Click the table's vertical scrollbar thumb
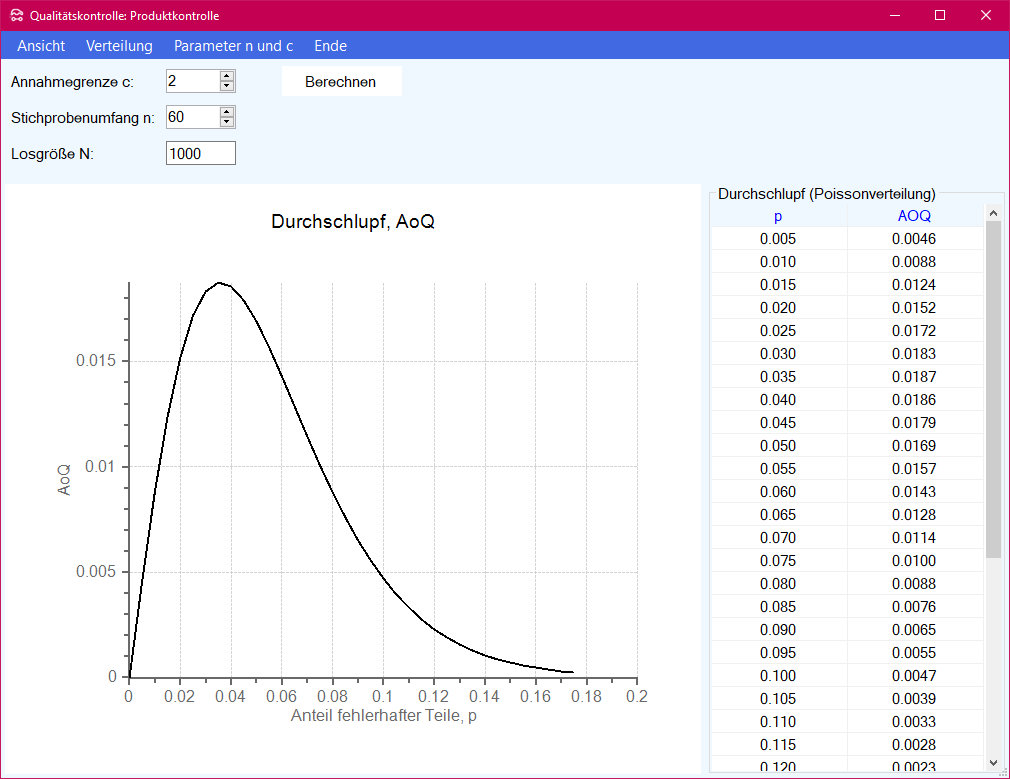The width and height of the screenshot is (1010, 779). (993, 388)
